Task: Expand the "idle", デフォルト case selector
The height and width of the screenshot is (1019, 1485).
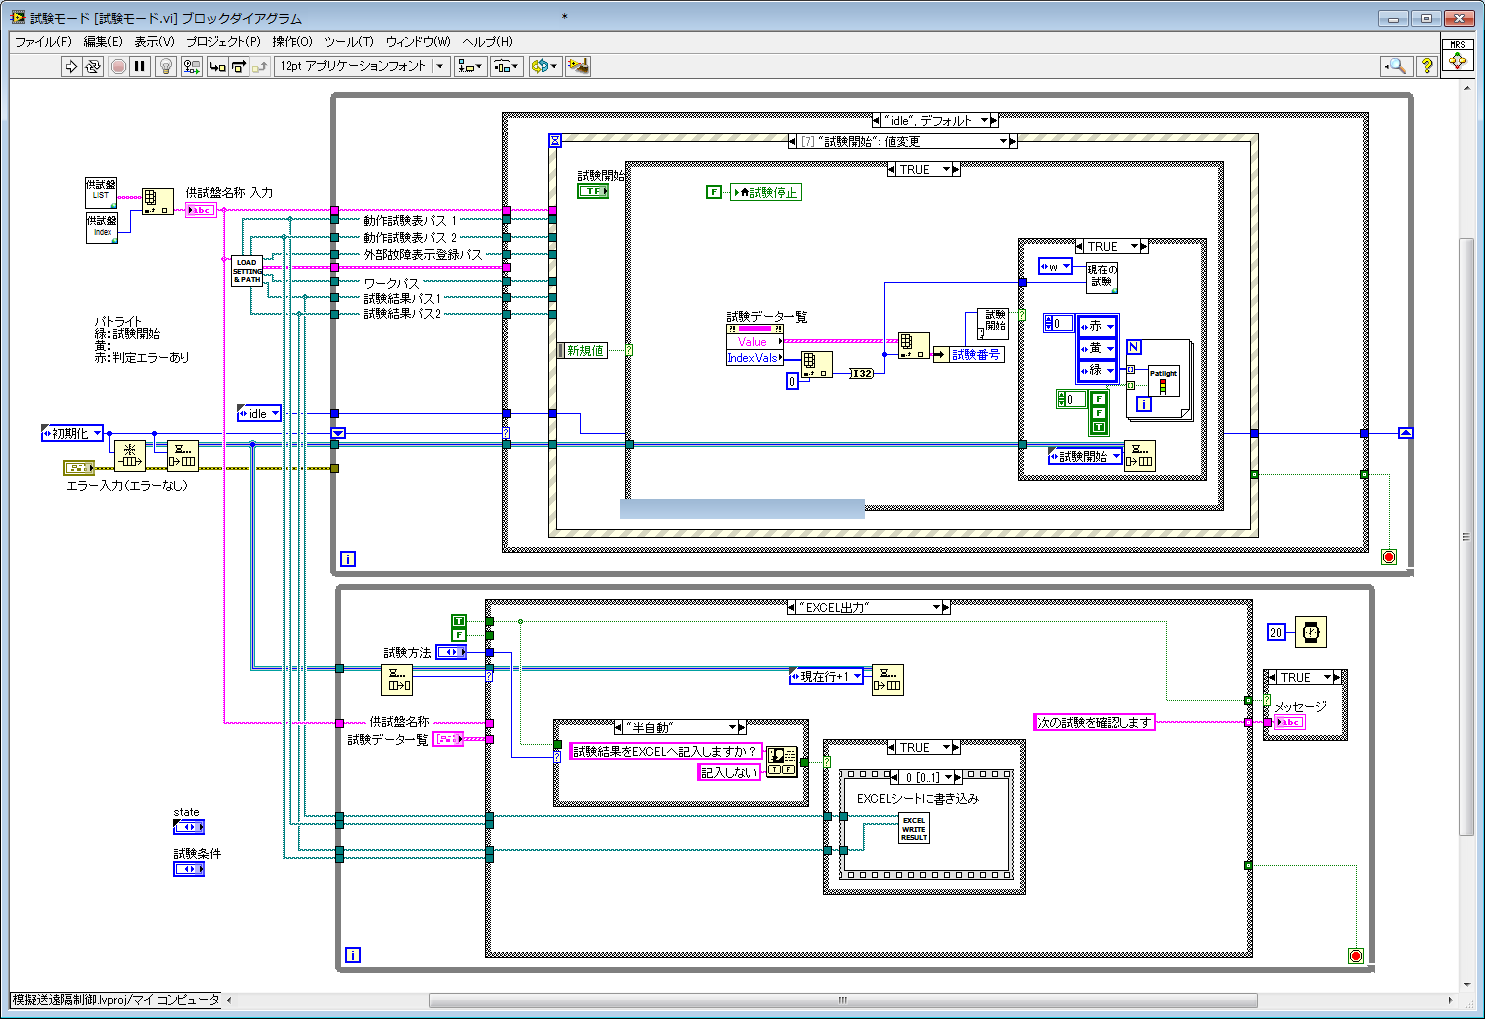Action: click(x=984, y=121)
